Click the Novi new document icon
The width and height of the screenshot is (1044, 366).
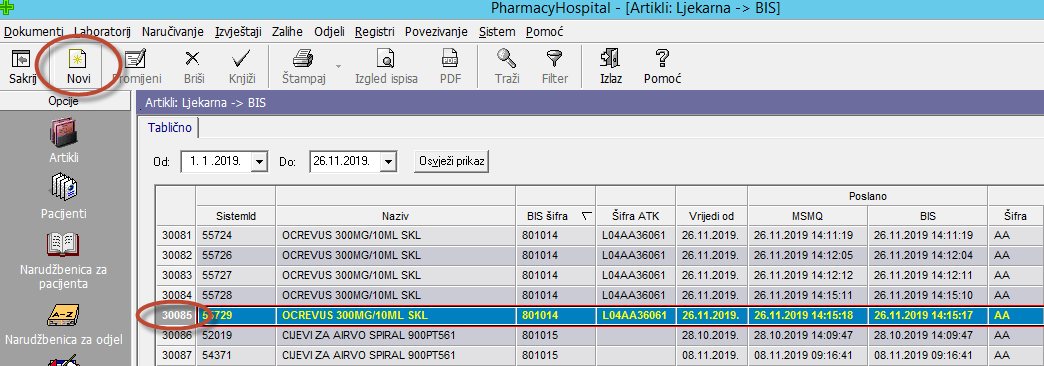[x=79, y=59]
